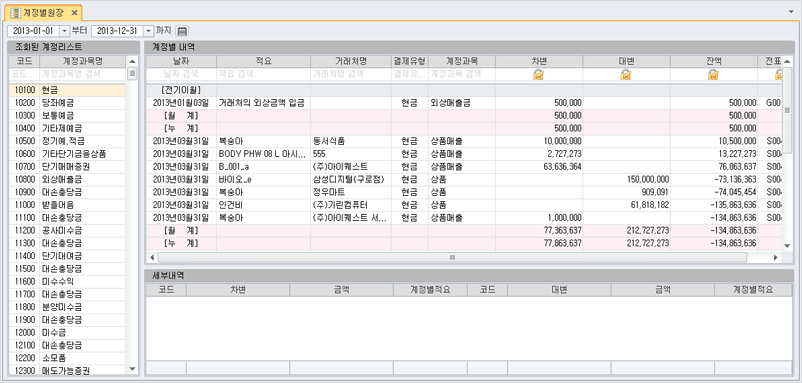Click the 적요 검색 filter field
802x383 pixels.
tap(263, 74)
